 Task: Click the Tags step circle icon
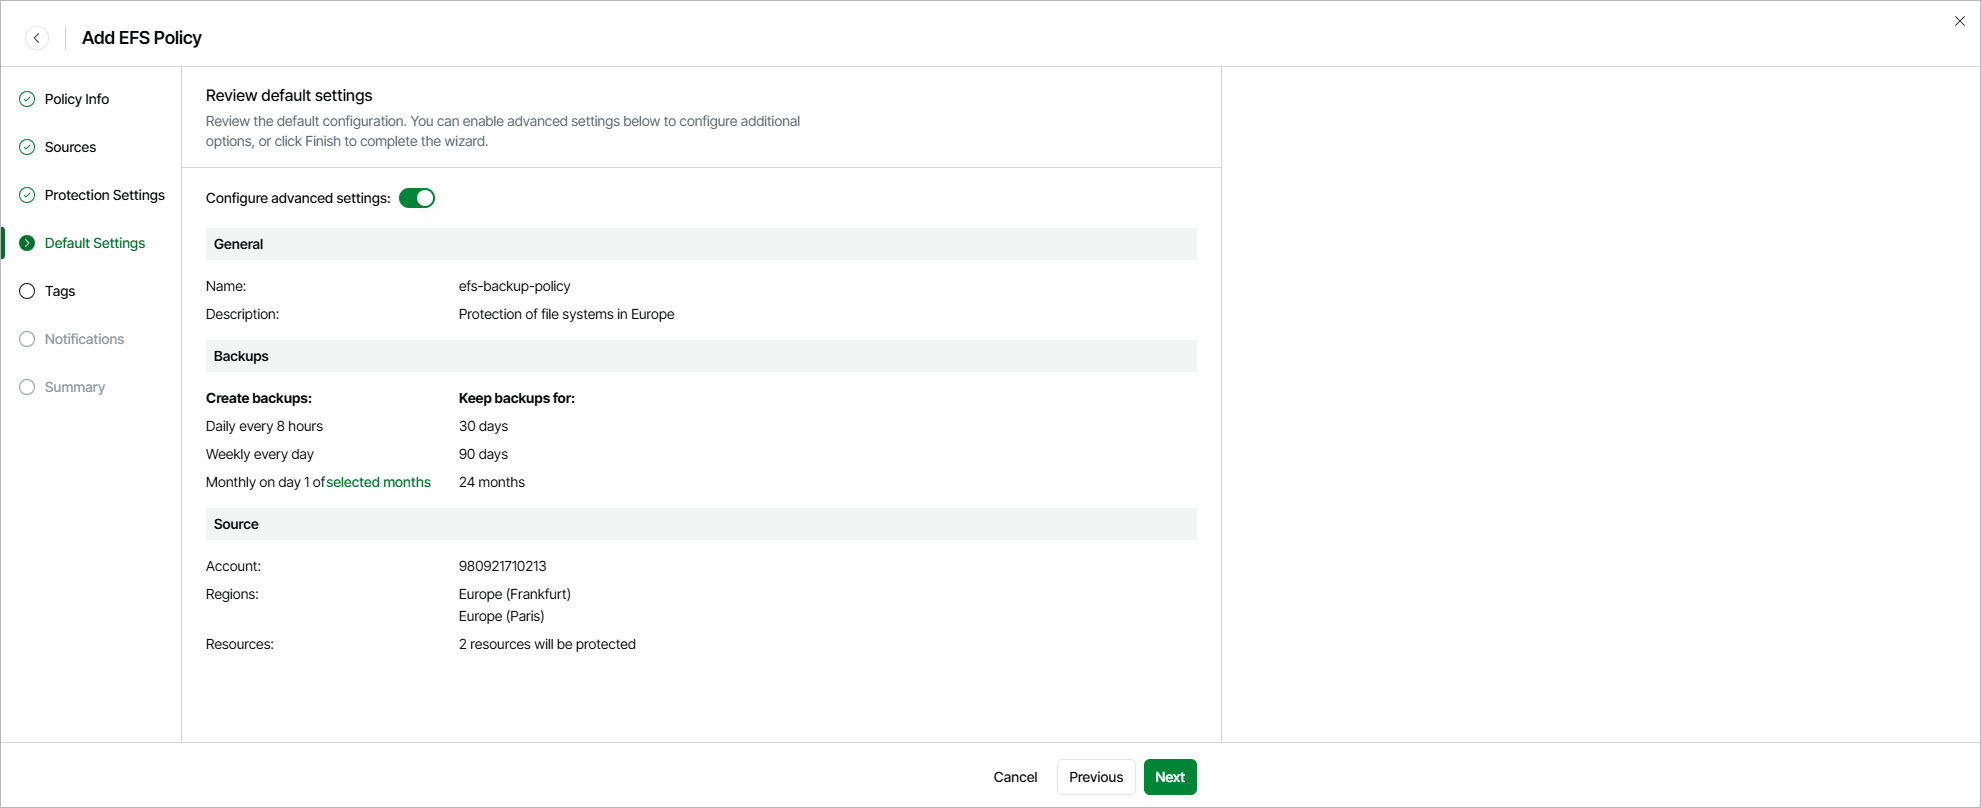click(x=27, y=291)
